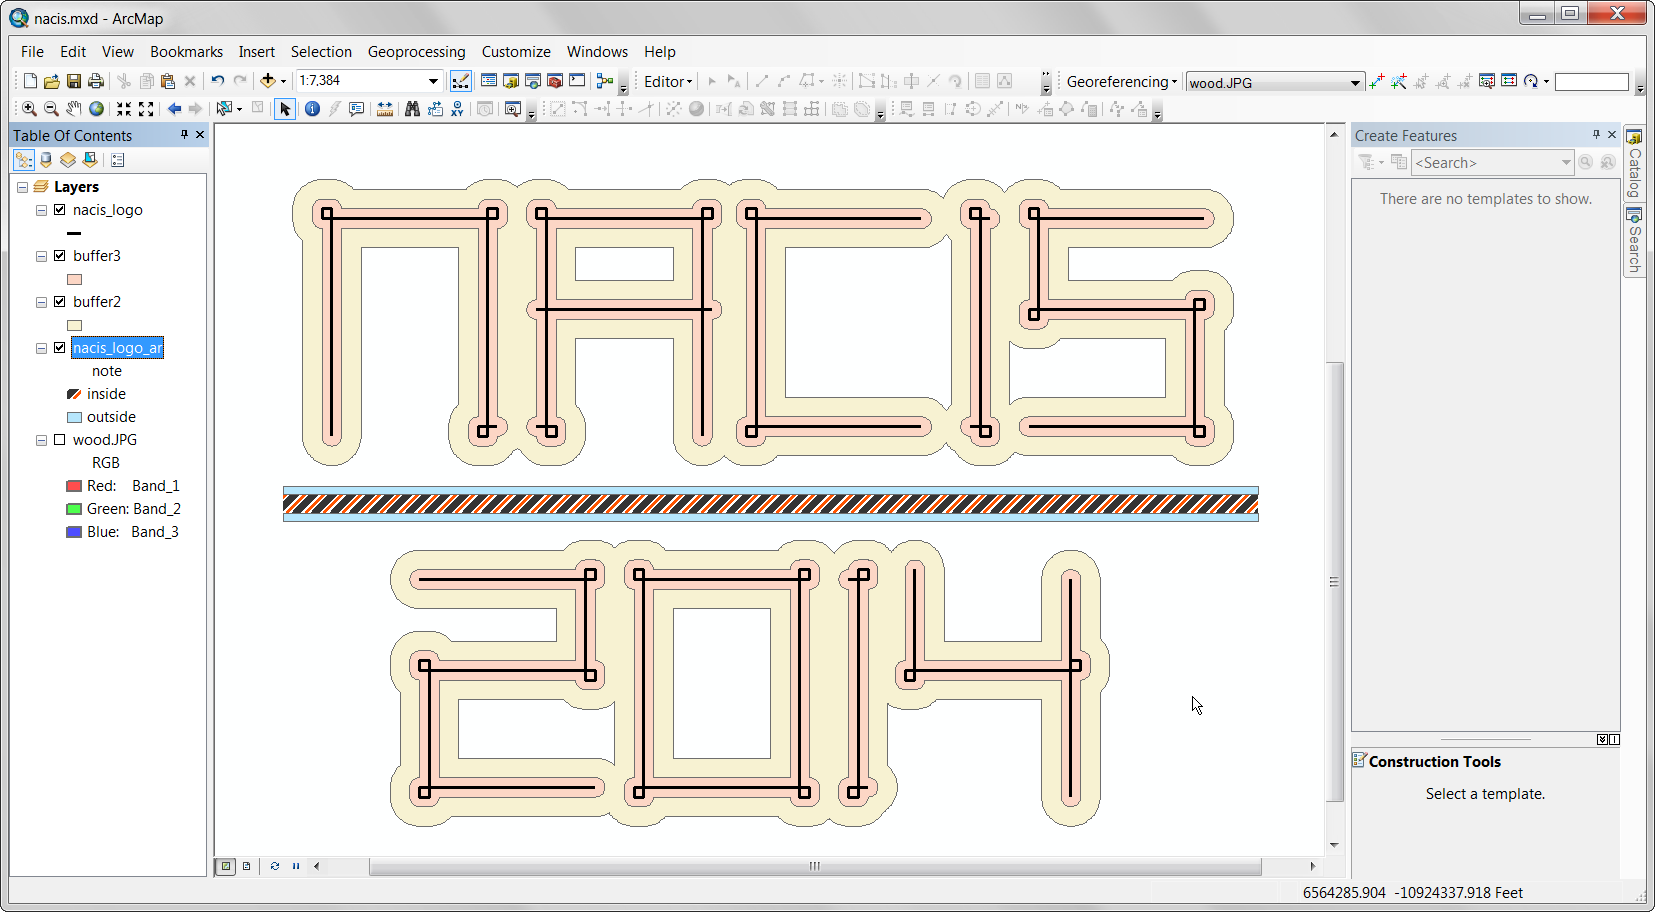
Task: Open the wood.JPG georeferencing layer dropdown
Action: (1355, 82)
